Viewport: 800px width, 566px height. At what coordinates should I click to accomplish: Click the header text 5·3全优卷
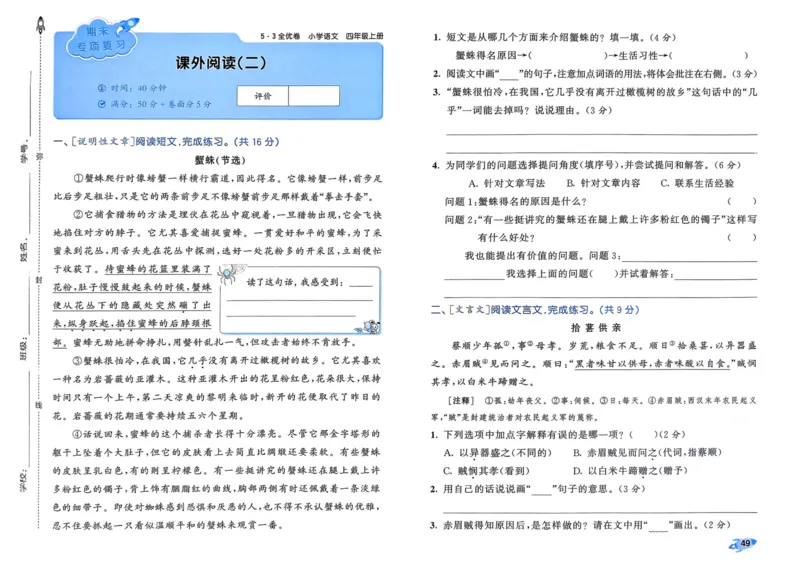(x=280, y=36)
